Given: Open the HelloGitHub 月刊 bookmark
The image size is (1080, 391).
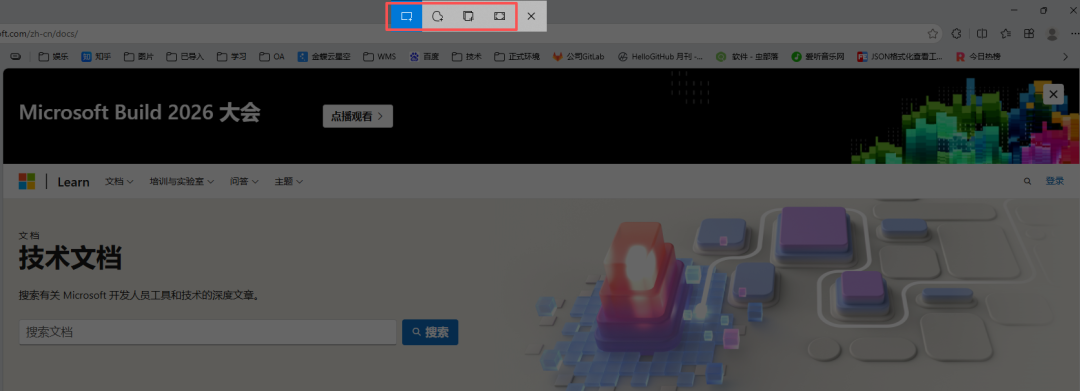Looking at the screenshot, I should 661,56.
